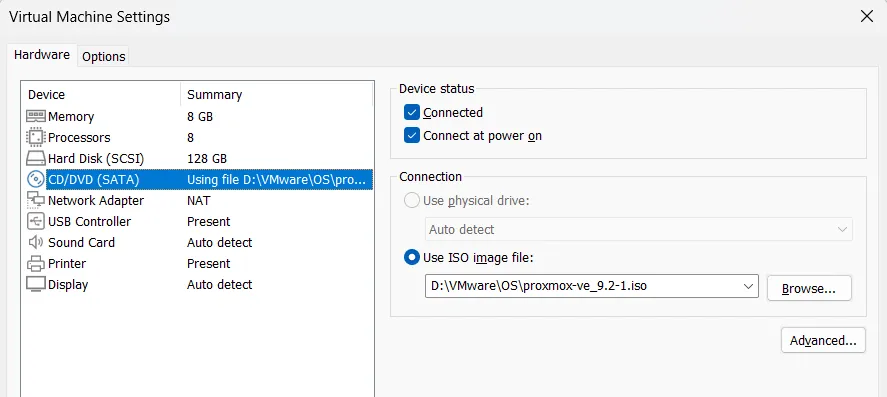The height and width of the screenshot is (397, 887).
Task: Select Use ISO image file option
Action: 412,258
